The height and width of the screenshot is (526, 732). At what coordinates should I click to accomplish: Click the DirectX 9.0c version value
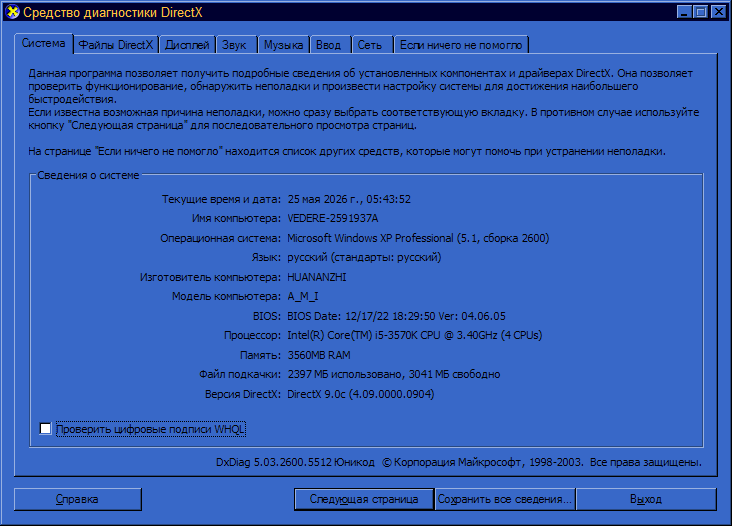pos(360,394)
